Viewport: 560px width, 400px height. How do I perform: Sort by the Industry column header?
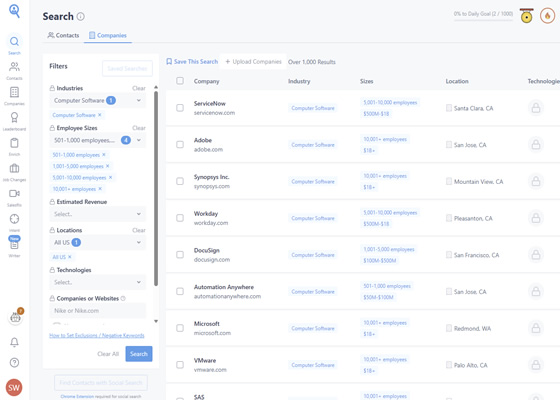click(299, 81)
